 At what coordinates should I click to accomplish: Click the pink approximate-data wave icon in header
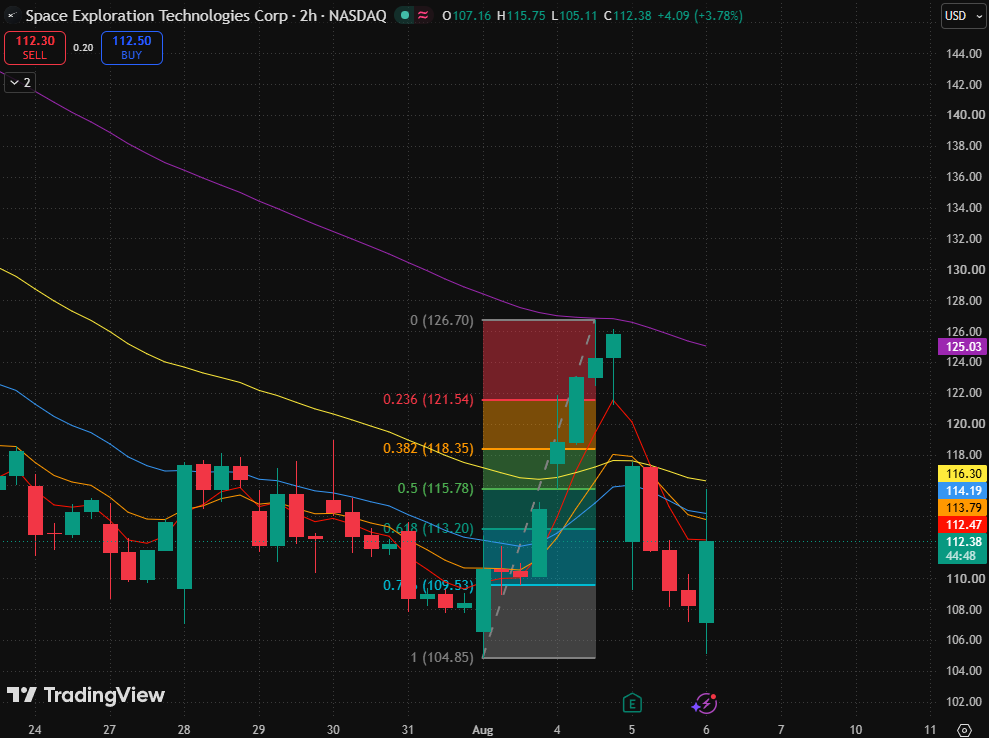(x=423, y=15)
